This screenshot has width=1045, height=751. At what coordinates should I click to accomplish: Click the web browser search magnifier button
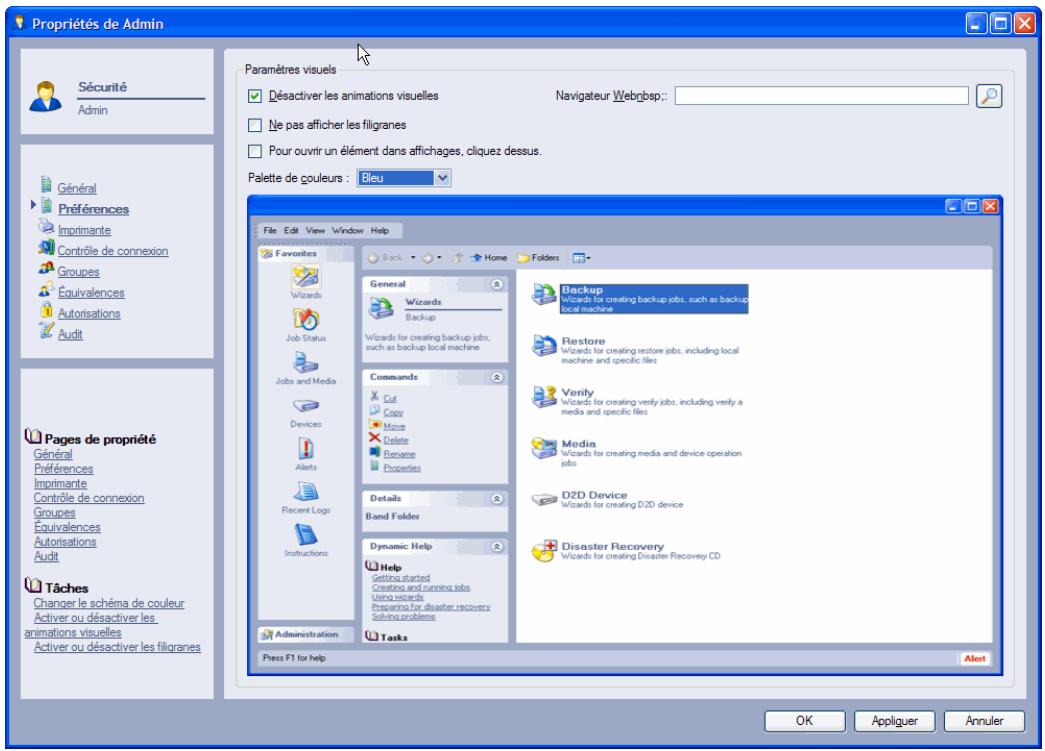[989, 96]
